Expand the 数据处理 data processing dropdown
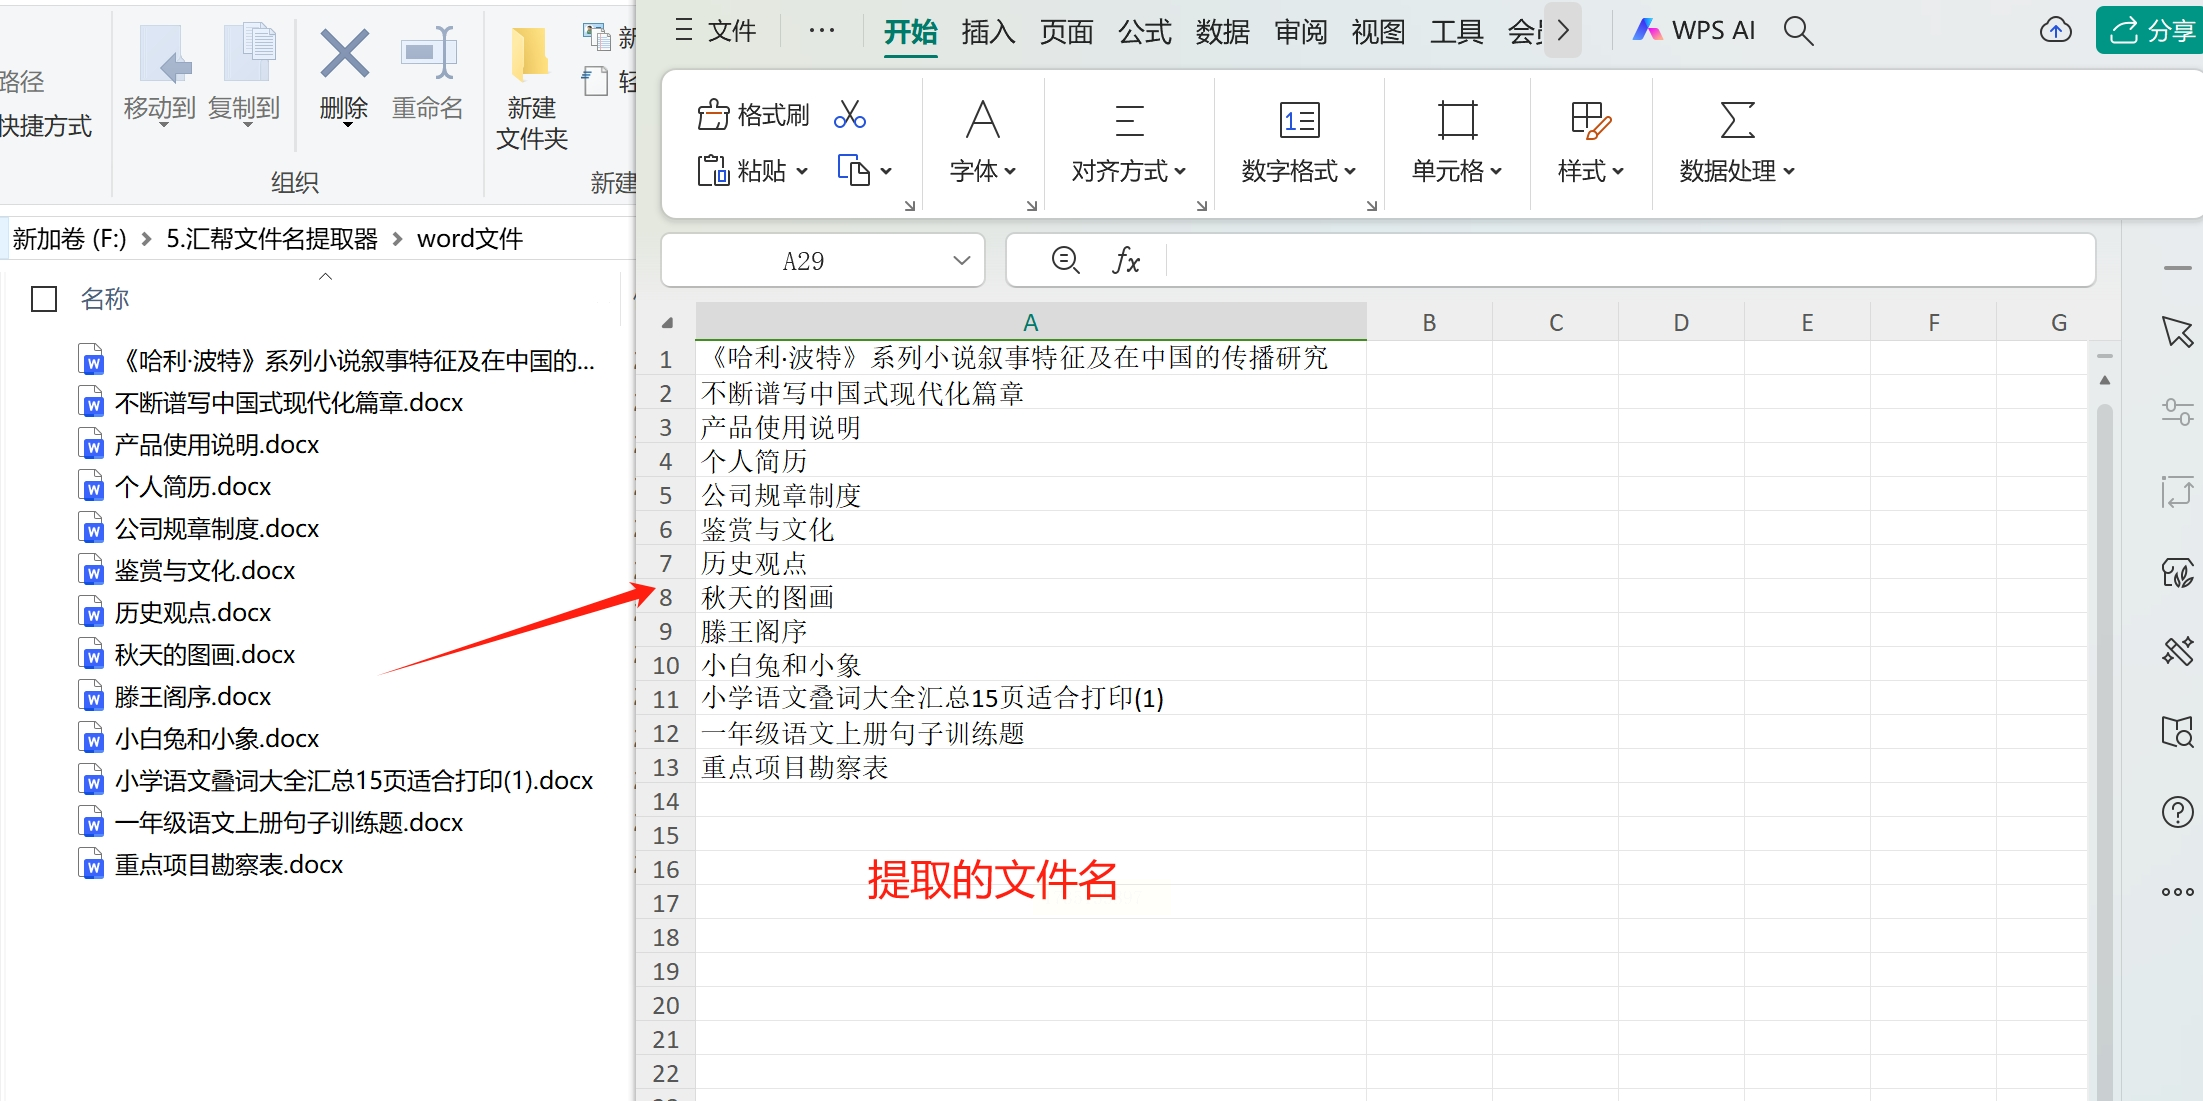Image resolution: width=2203 pixels, height=1101 pixels. point(1736,171)
